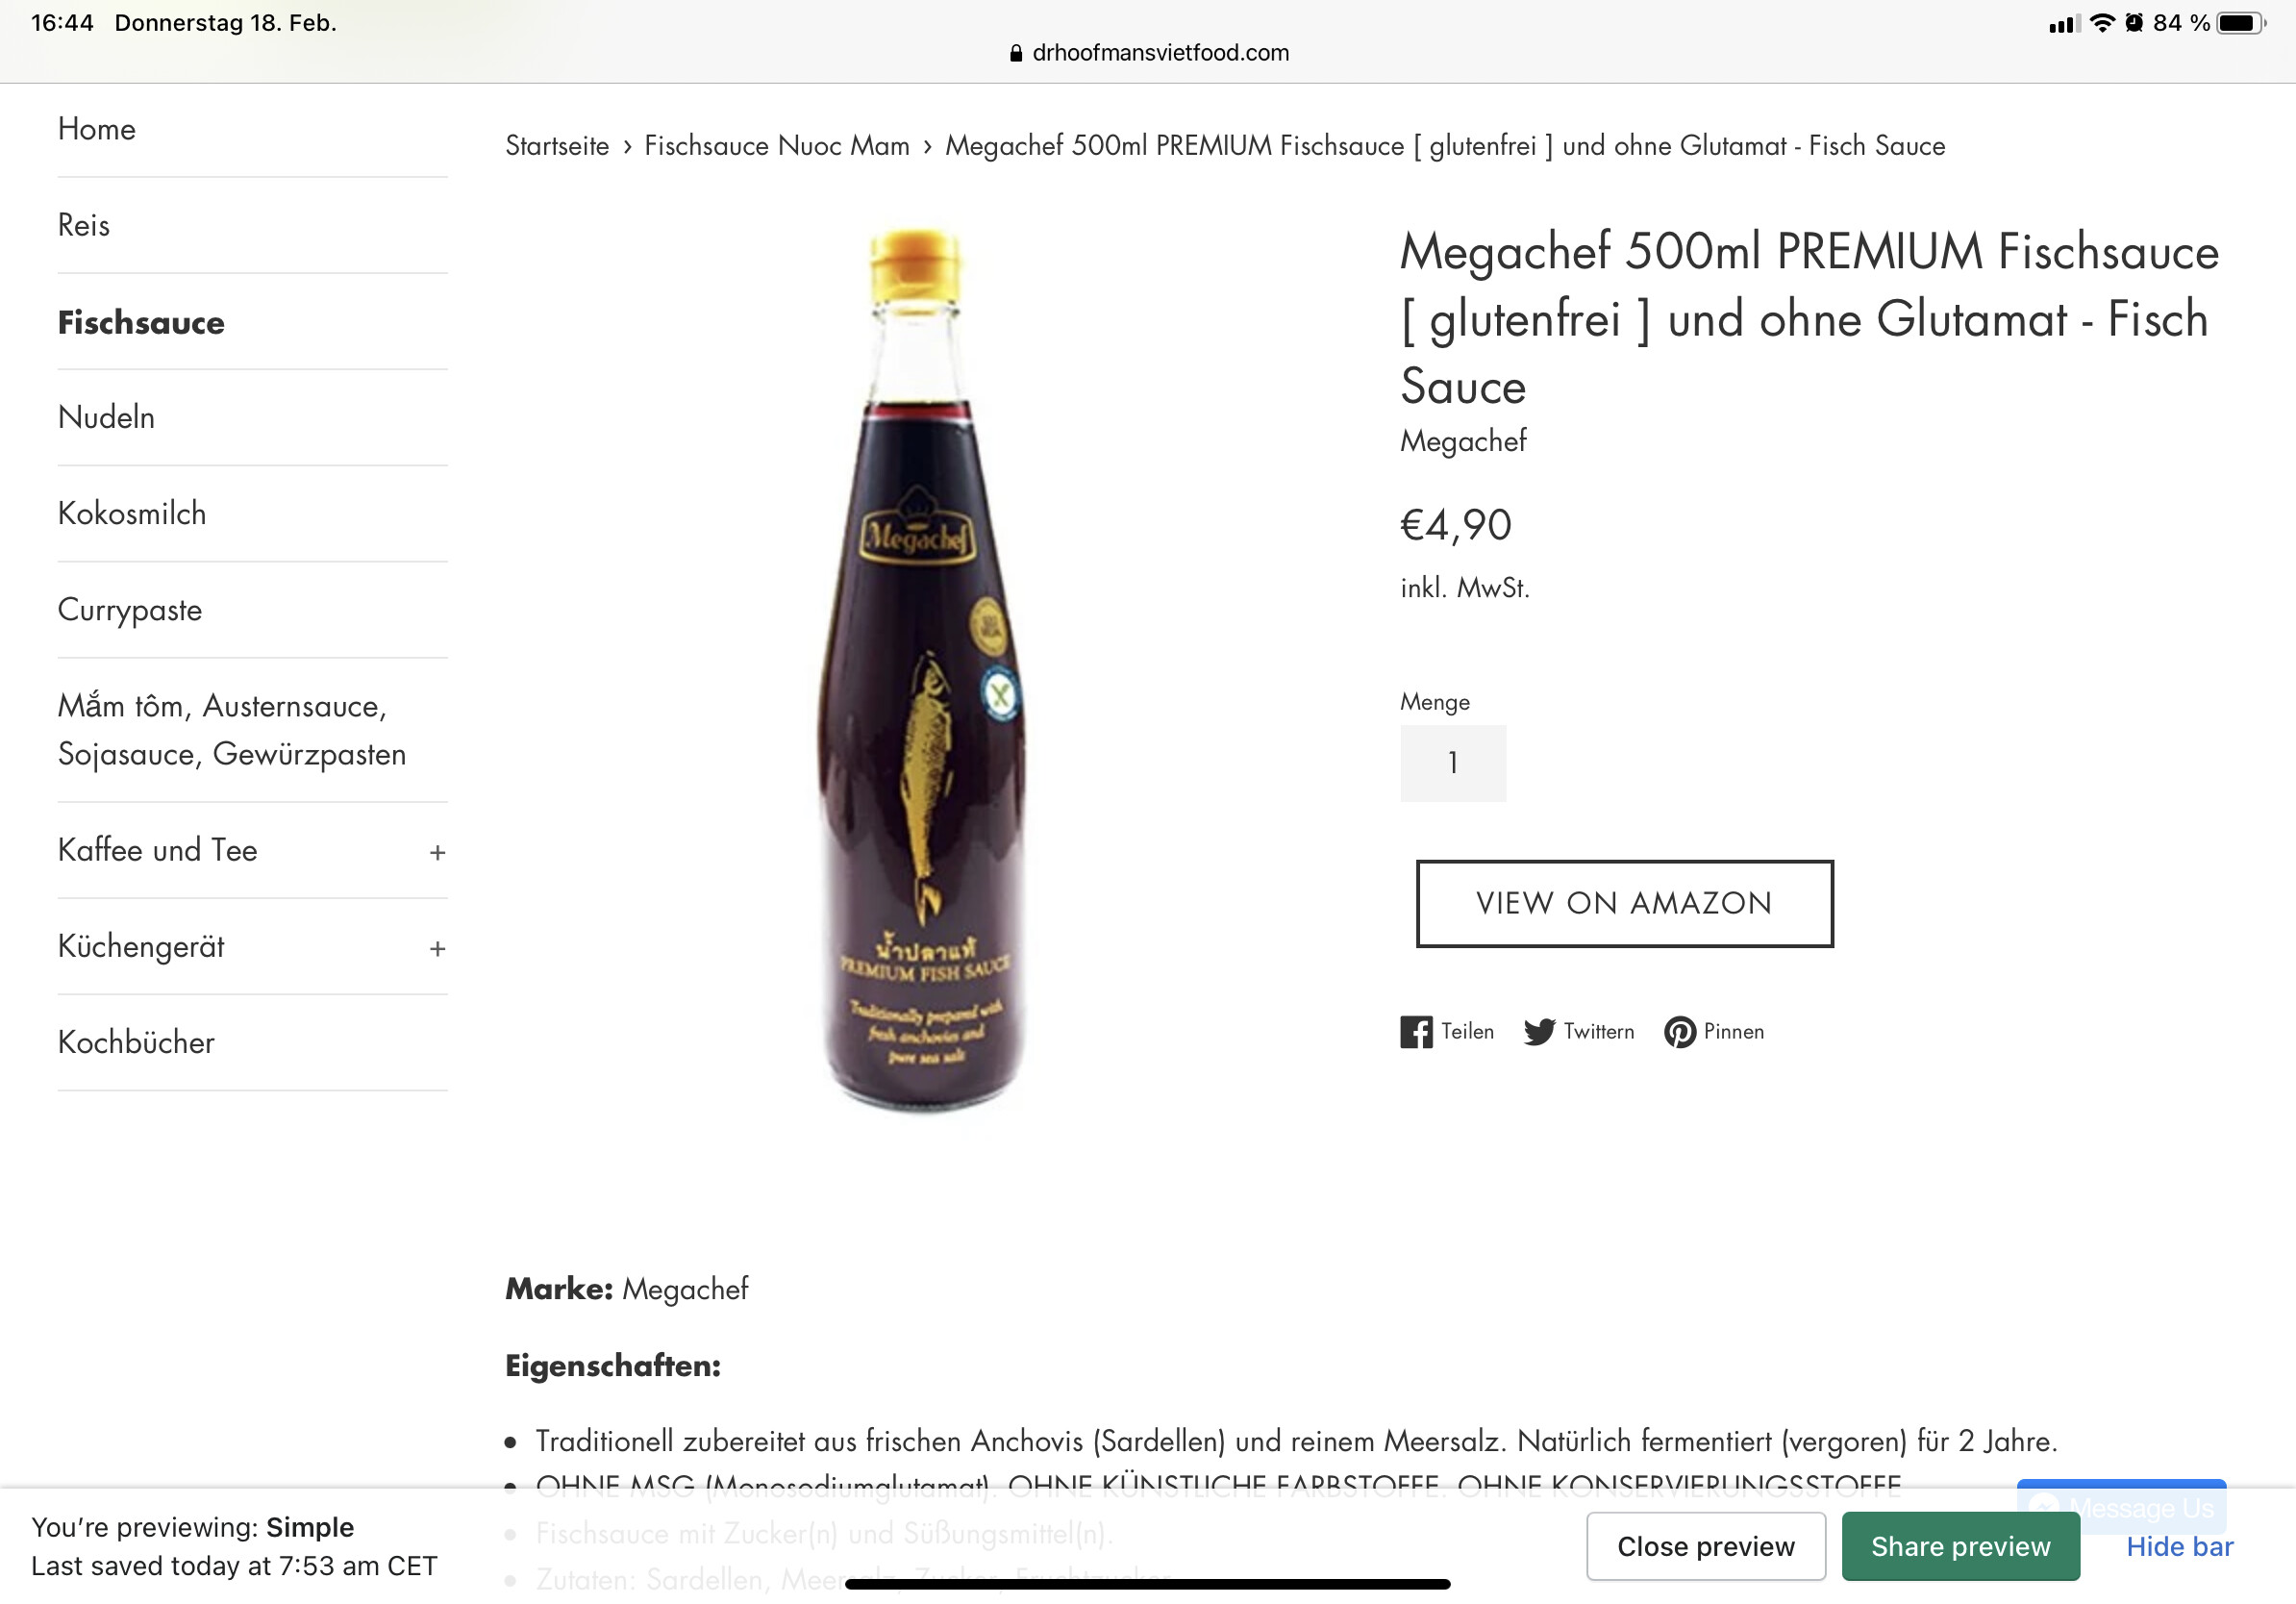Tap the battery icon in status bar
The width and height of the screenshot is (2296, 1604).
coord(2241,23)
